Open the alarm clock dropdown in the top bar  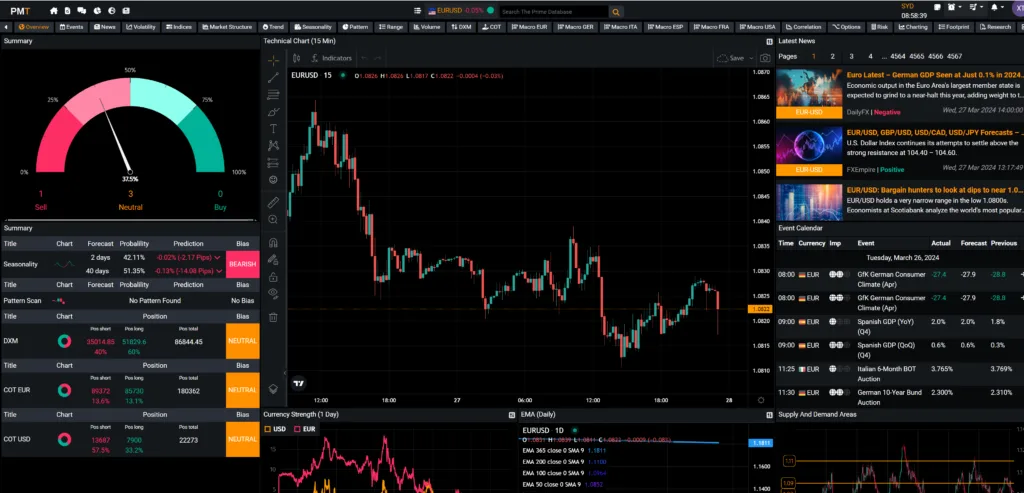954,8
